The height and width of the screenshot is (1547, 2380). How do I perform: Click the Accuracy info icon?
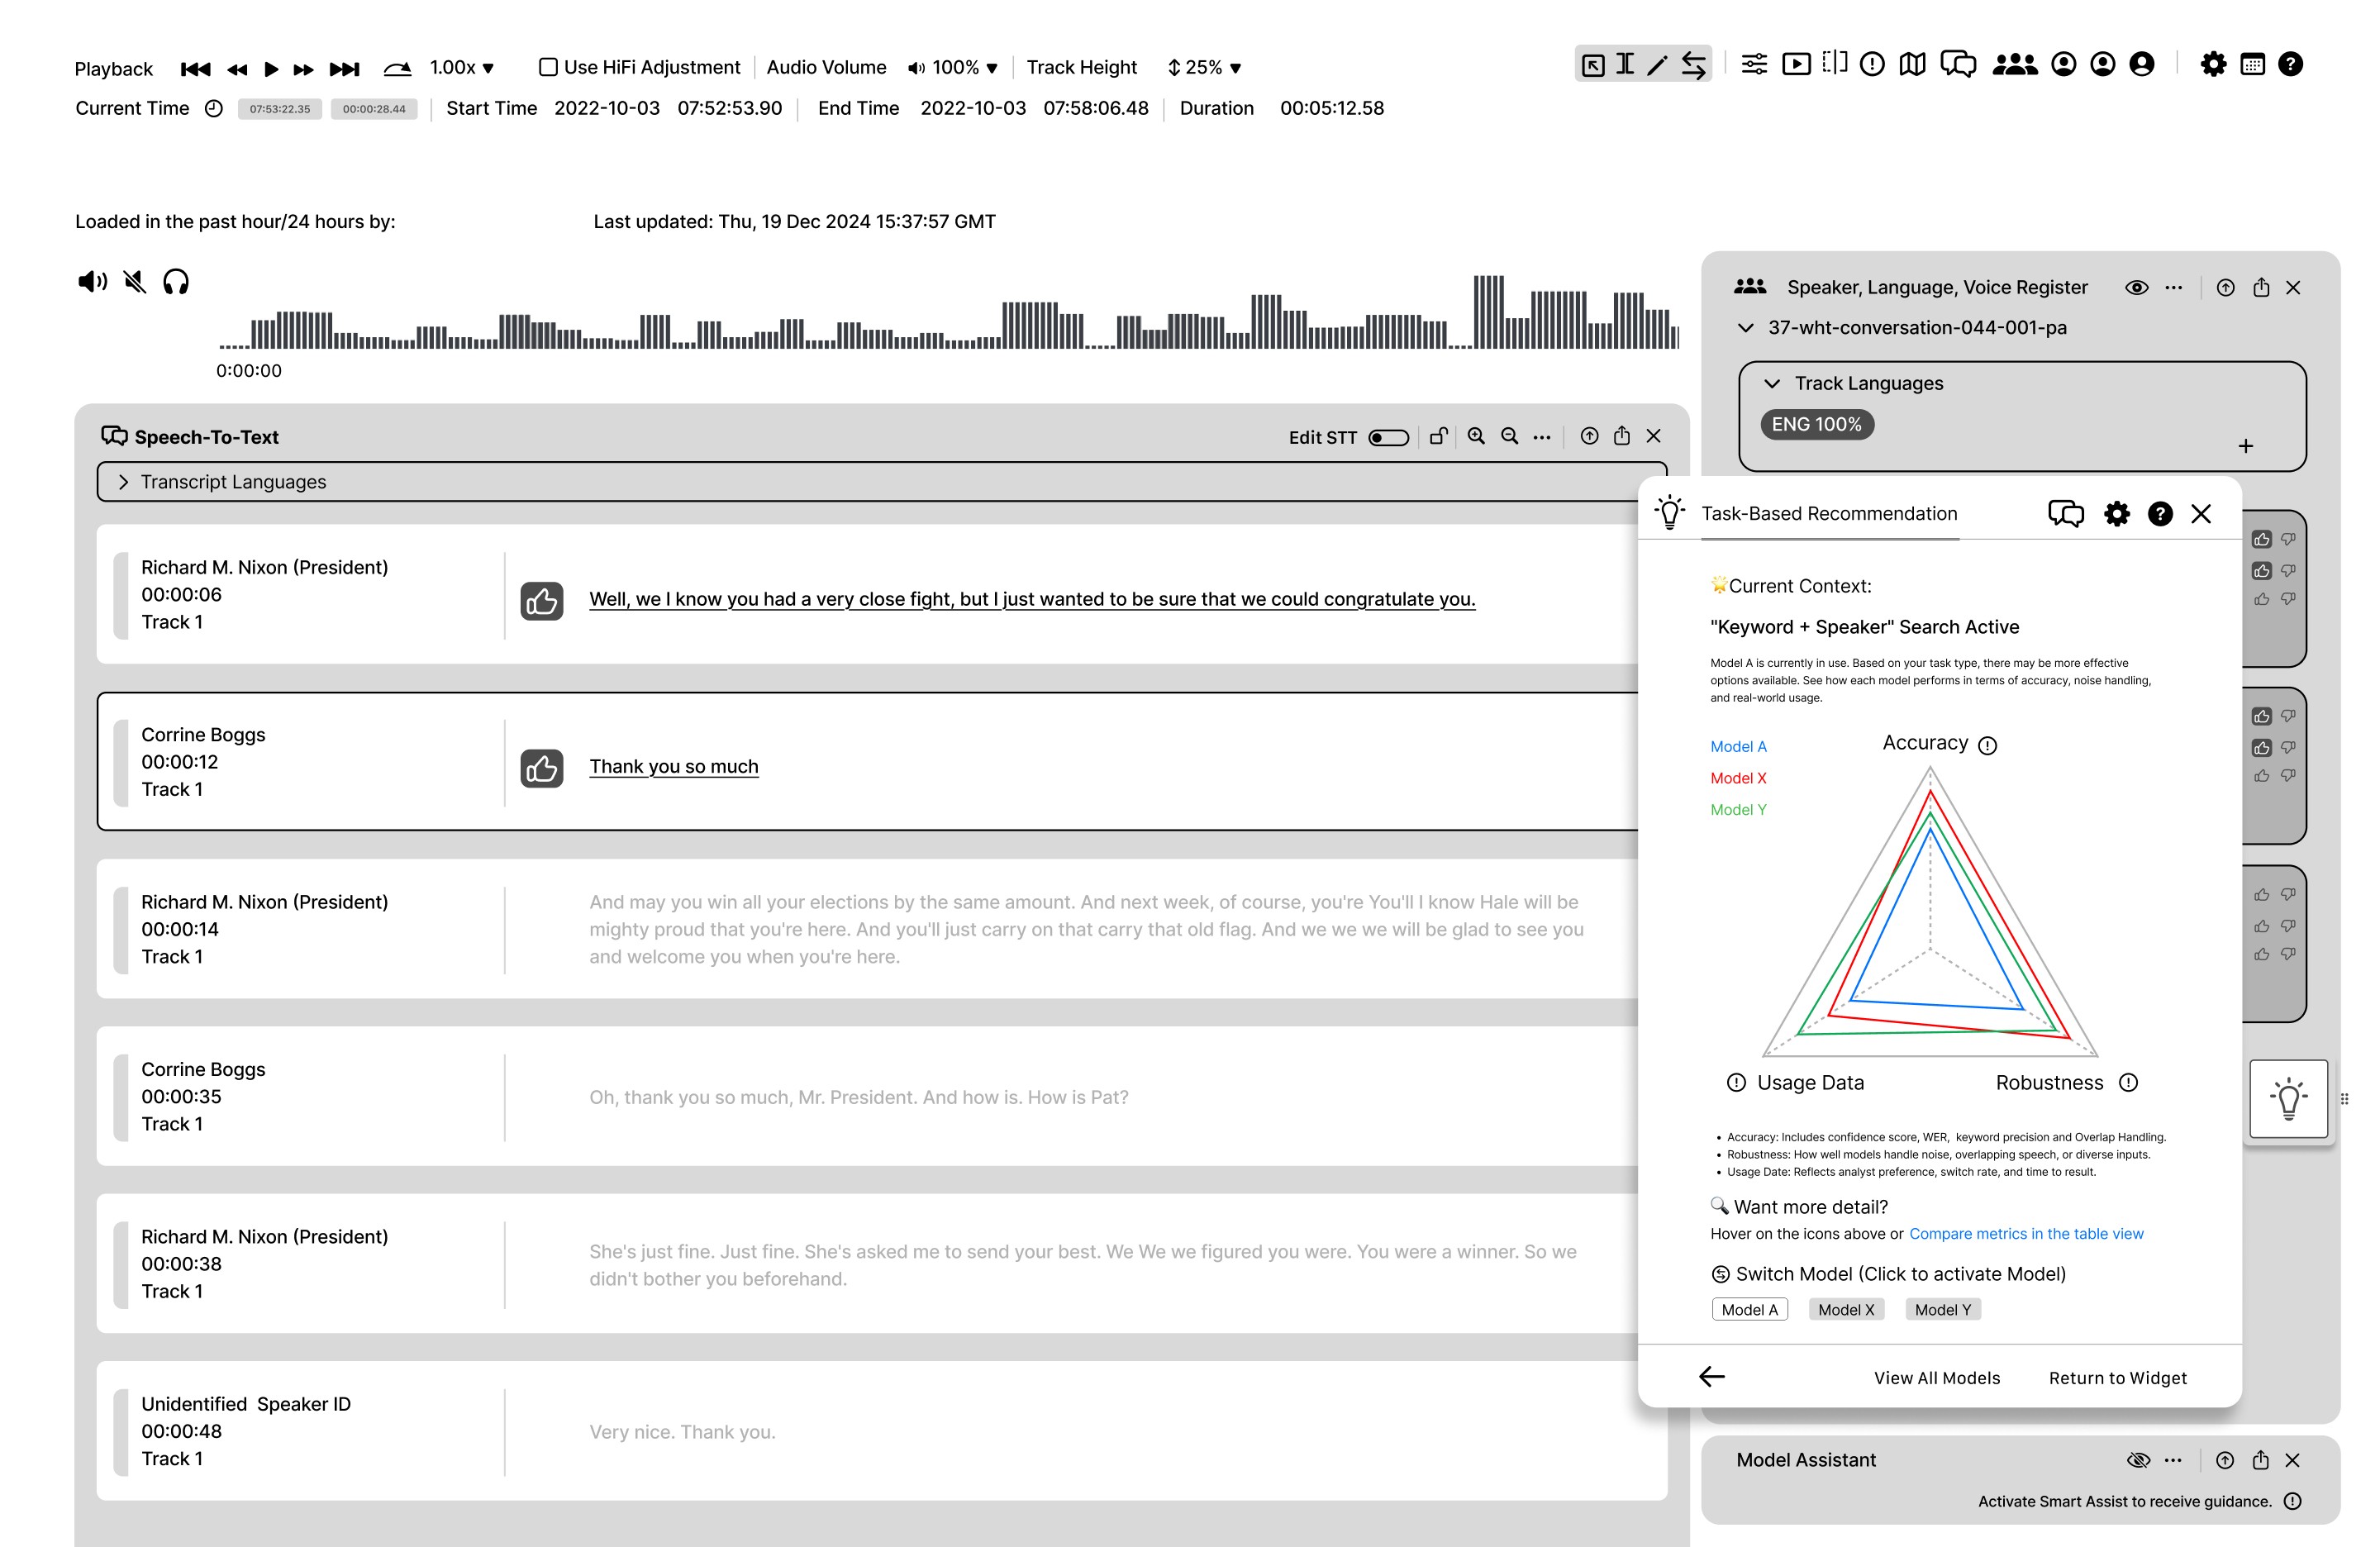tap(1987, 745)
